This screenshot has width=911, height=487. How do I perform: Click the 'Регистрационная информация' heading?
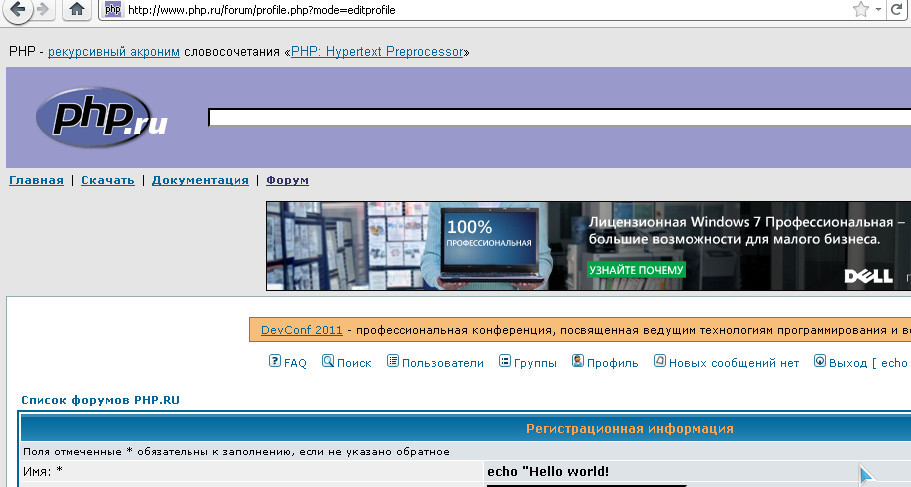click(x=630, y=429)
